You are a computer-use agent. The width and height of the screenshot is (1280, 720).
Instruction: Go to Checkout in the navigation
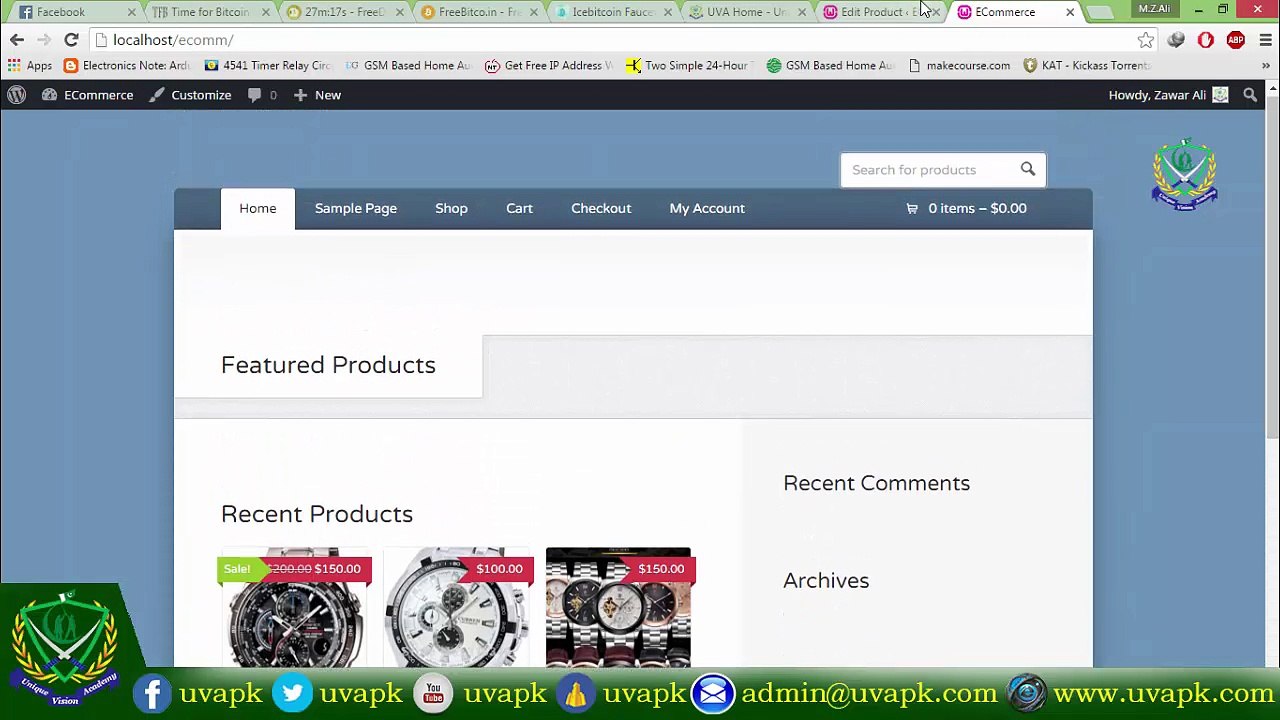pyautogui.click(x=601, y=208)
